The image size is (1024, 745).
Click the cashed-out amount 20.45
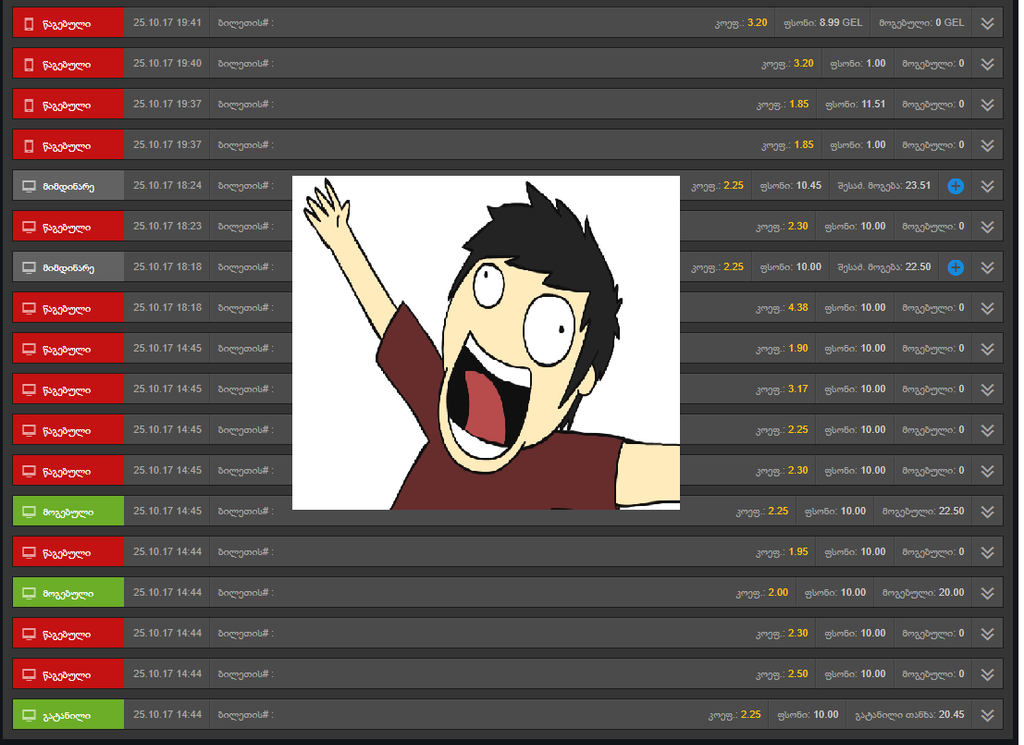[952, 715]
